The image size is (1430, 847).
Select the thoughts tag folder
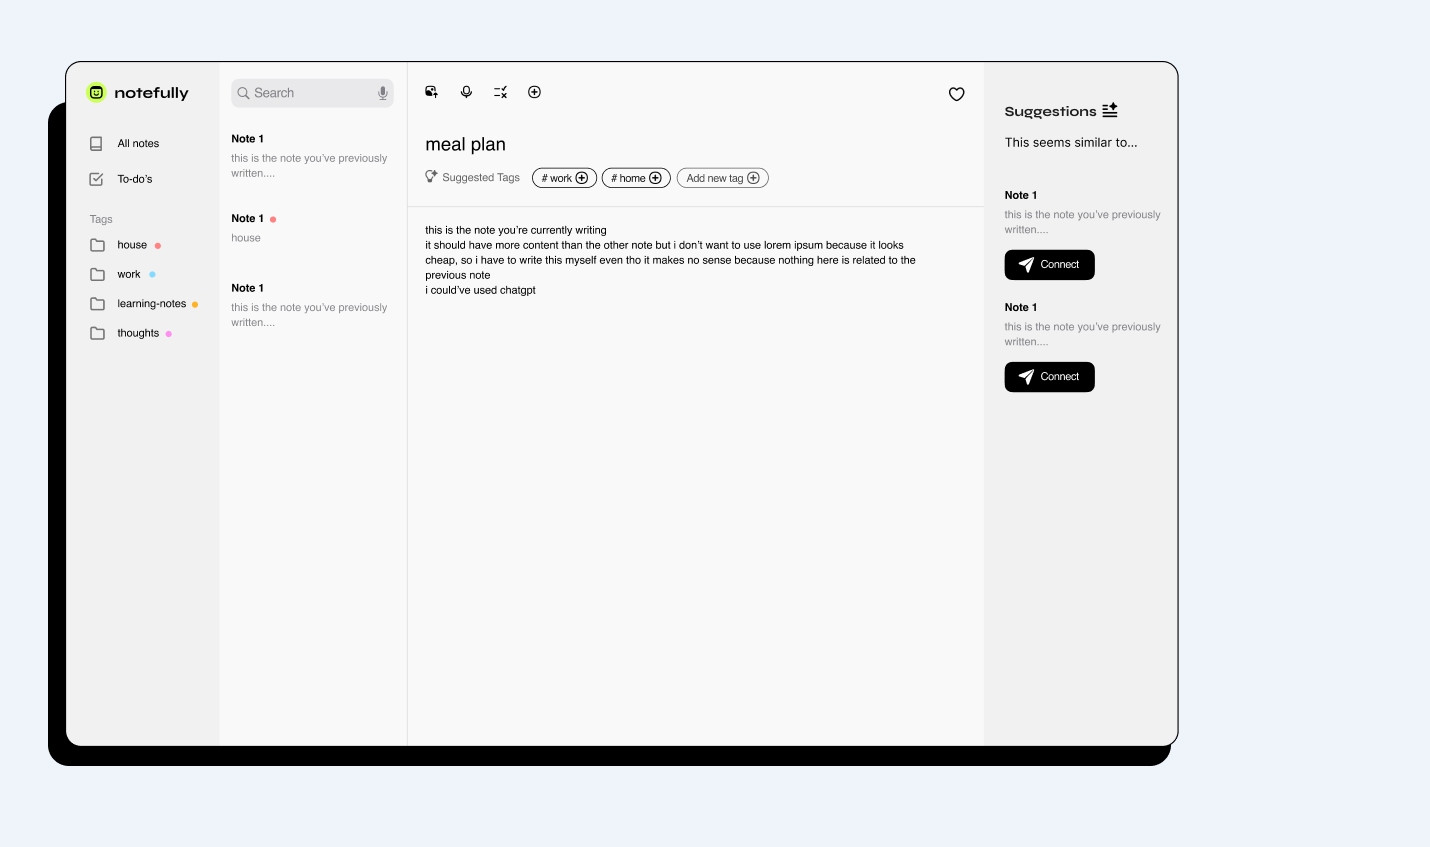click(137, 333)
